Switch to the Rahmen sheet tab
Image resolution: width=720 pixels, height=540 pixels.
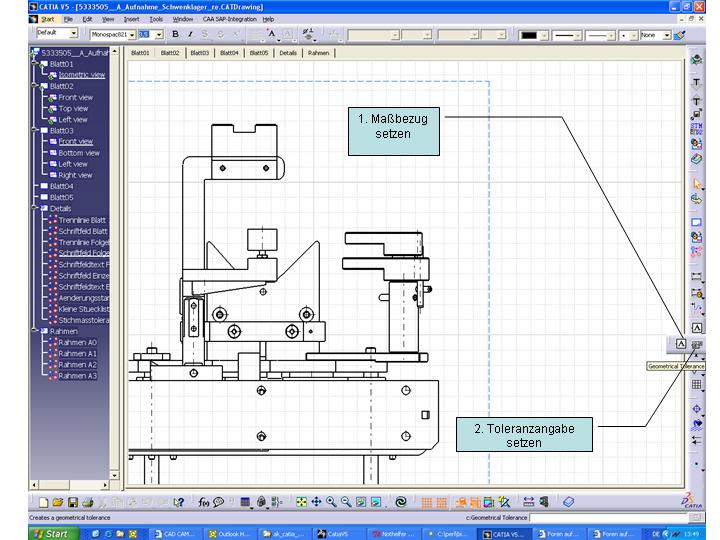[318, 53]
